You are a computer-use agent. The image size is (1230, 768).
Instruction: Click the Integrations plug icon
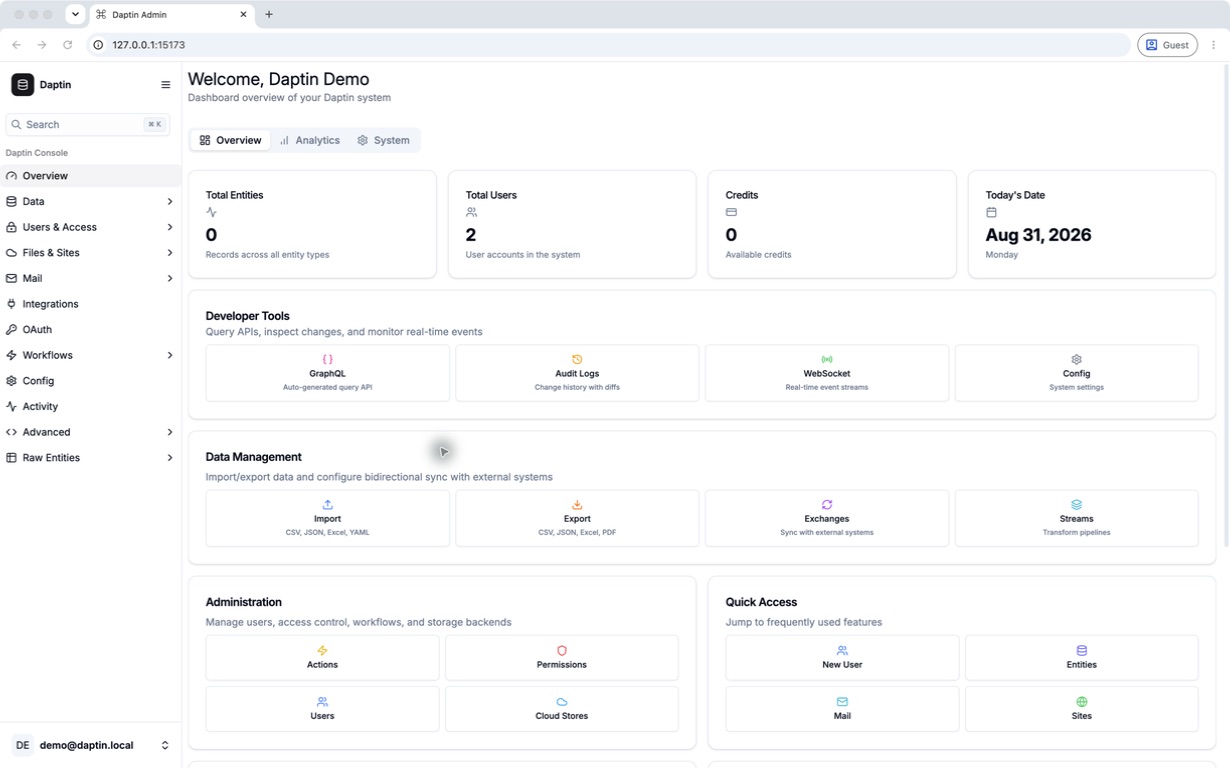tap(12, 304)
